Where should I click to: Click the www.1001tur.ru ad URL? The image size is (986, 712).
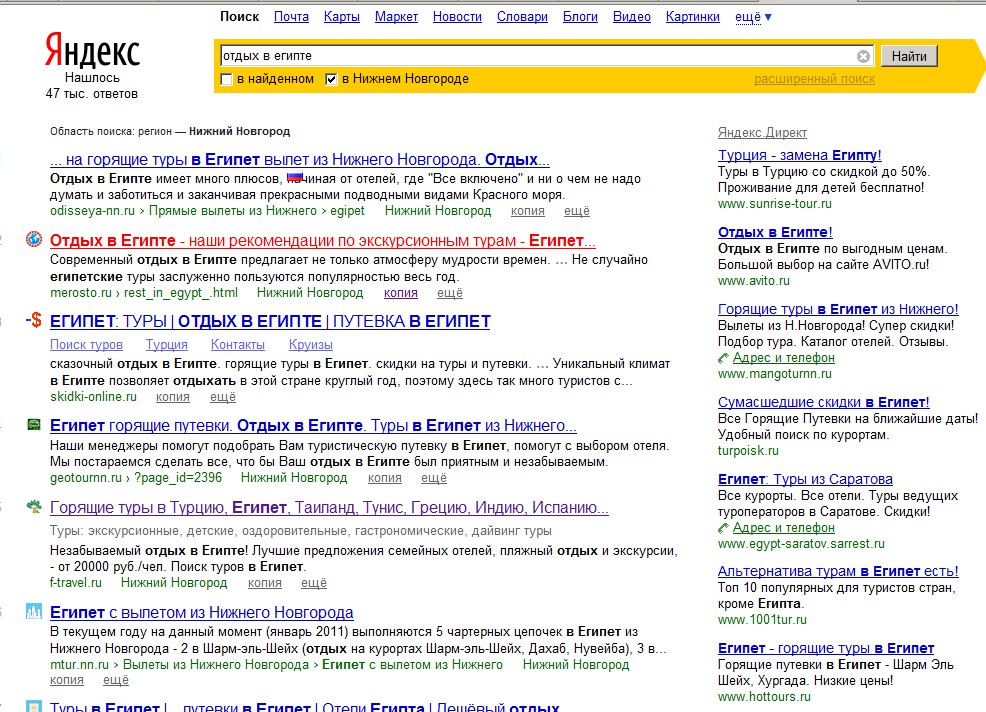762,620
